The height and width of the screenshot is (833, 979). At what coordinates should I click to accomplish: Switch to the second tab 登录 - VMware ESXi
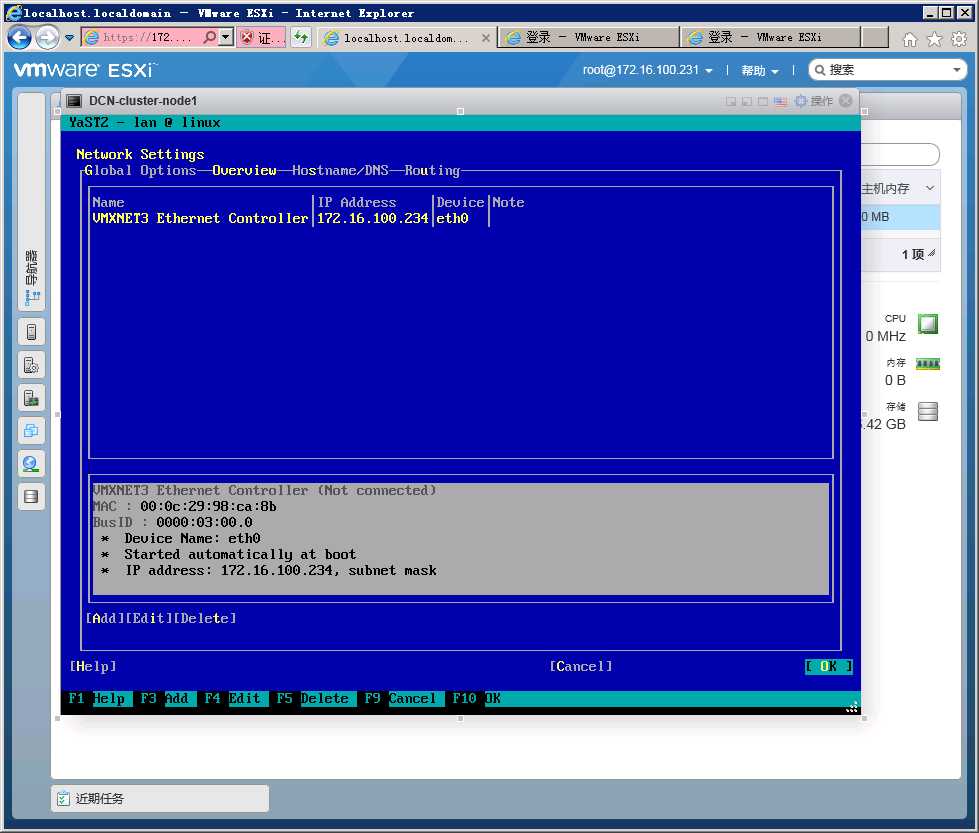589,37
